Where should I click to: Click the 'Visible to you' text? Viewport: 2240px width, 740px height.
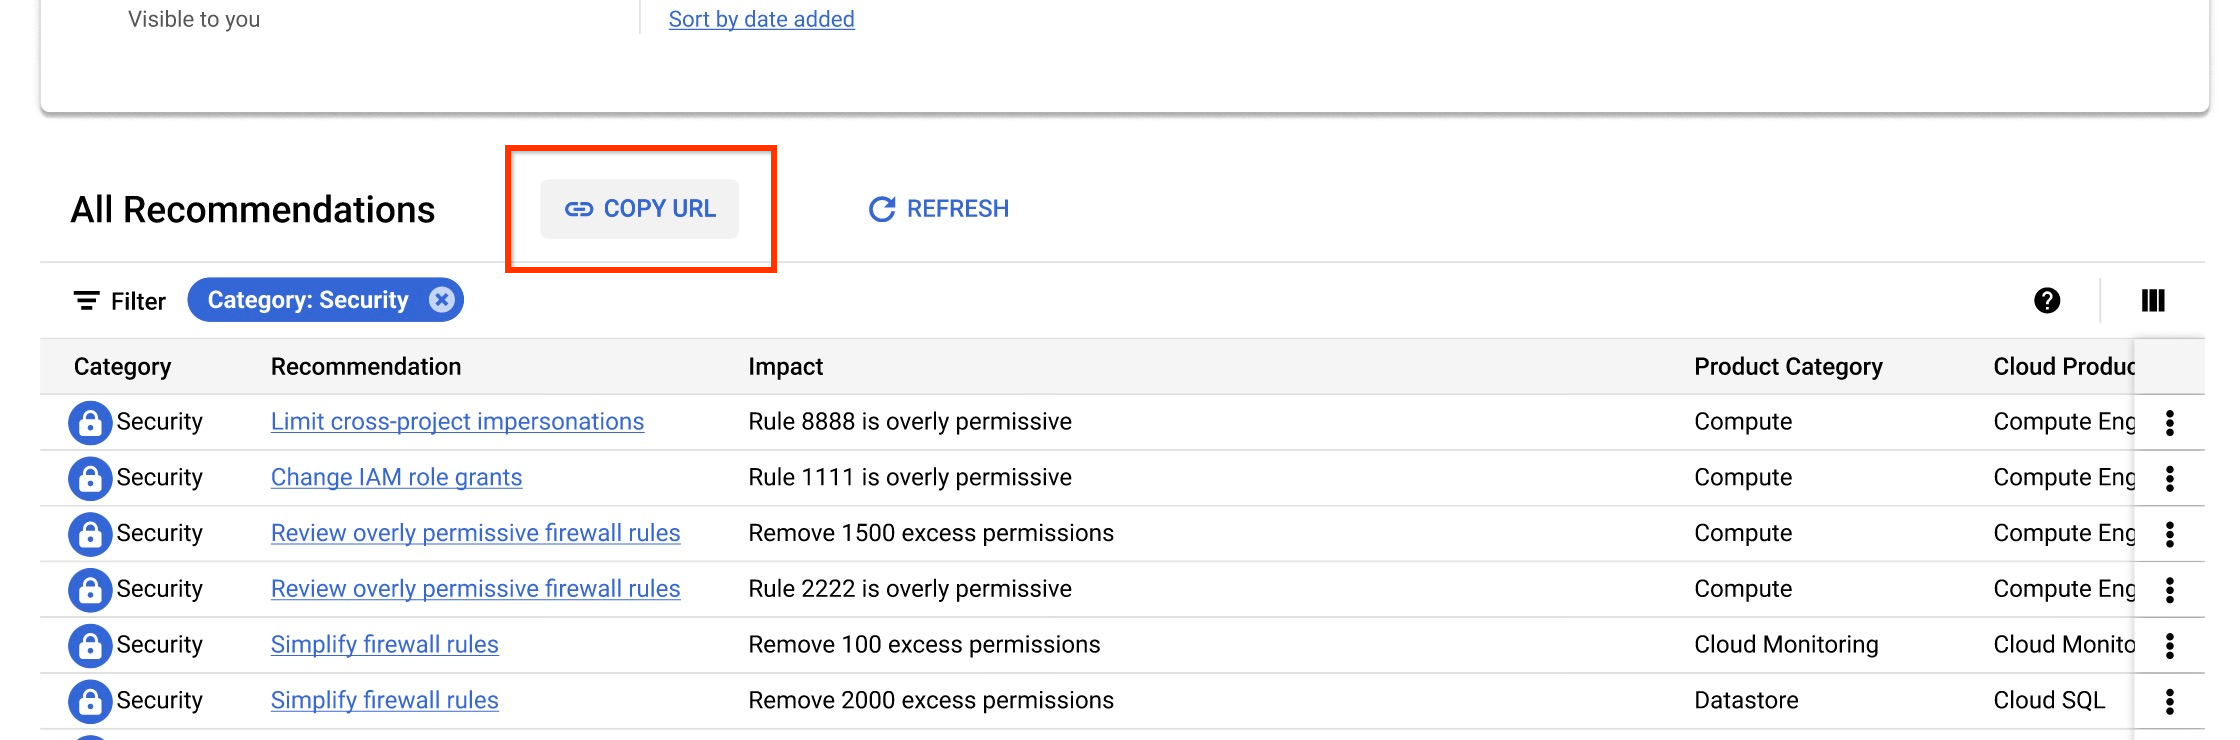pyautogui.click(x=194, y=19)
